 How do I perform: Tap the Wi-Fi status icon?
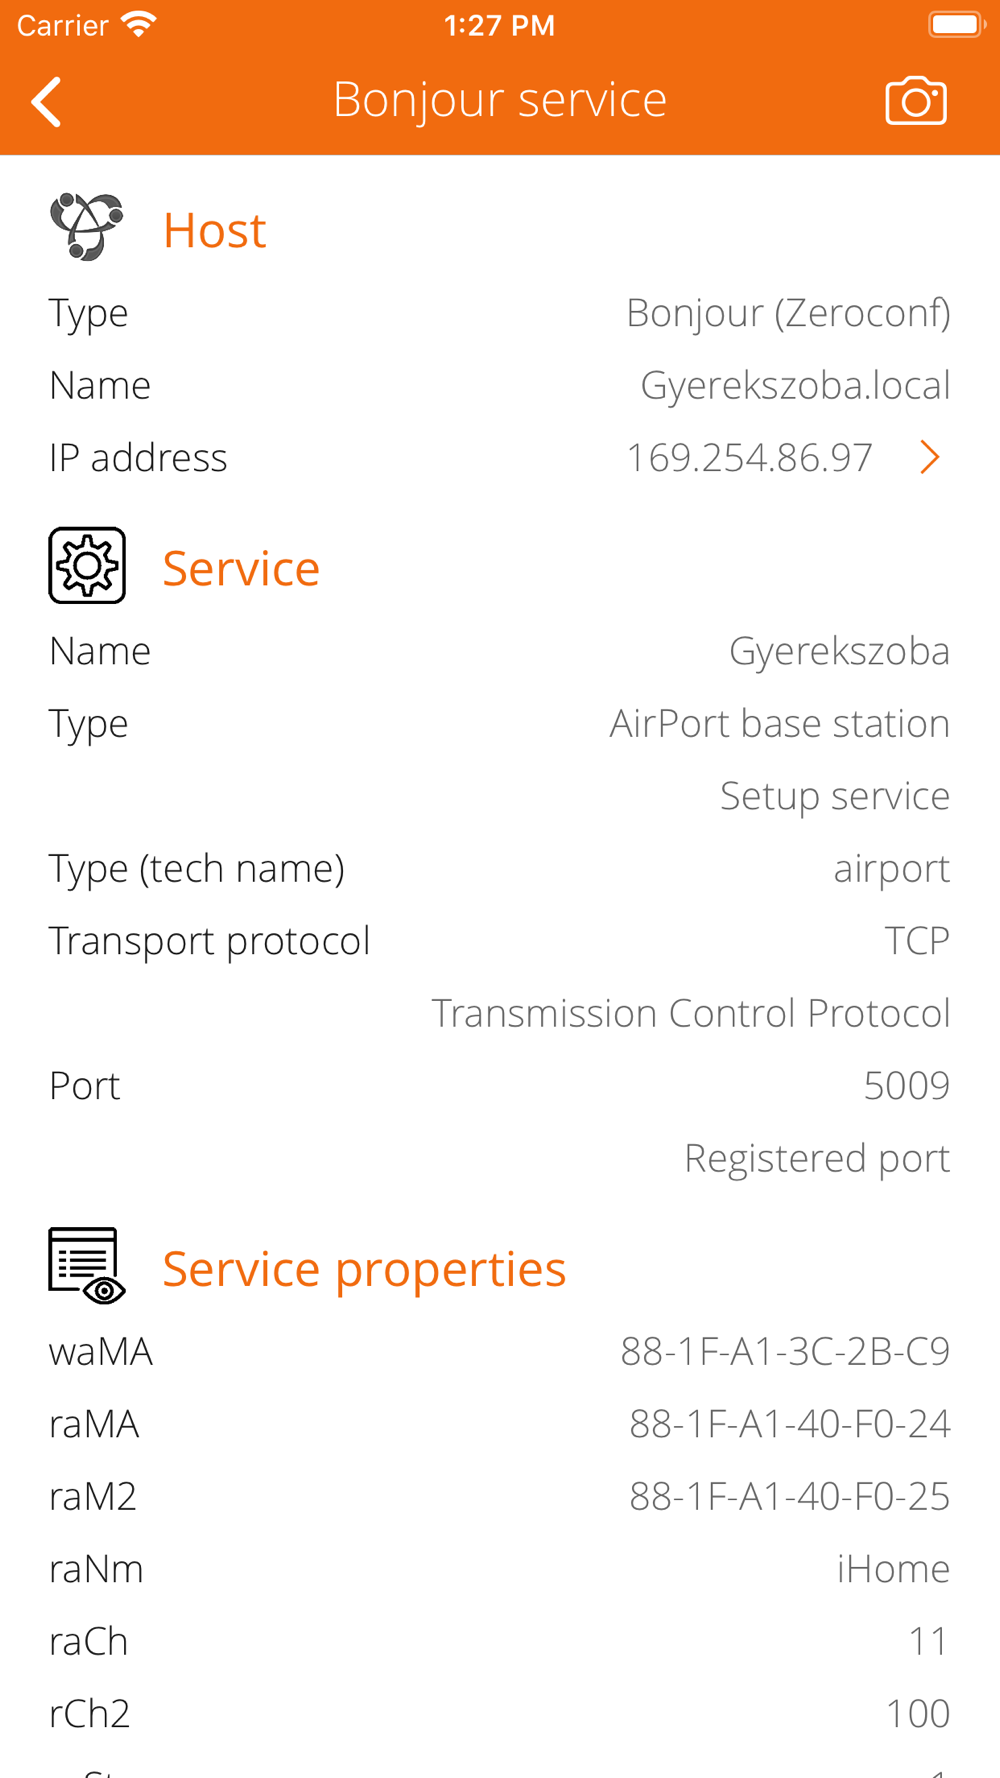click(138, 25)
